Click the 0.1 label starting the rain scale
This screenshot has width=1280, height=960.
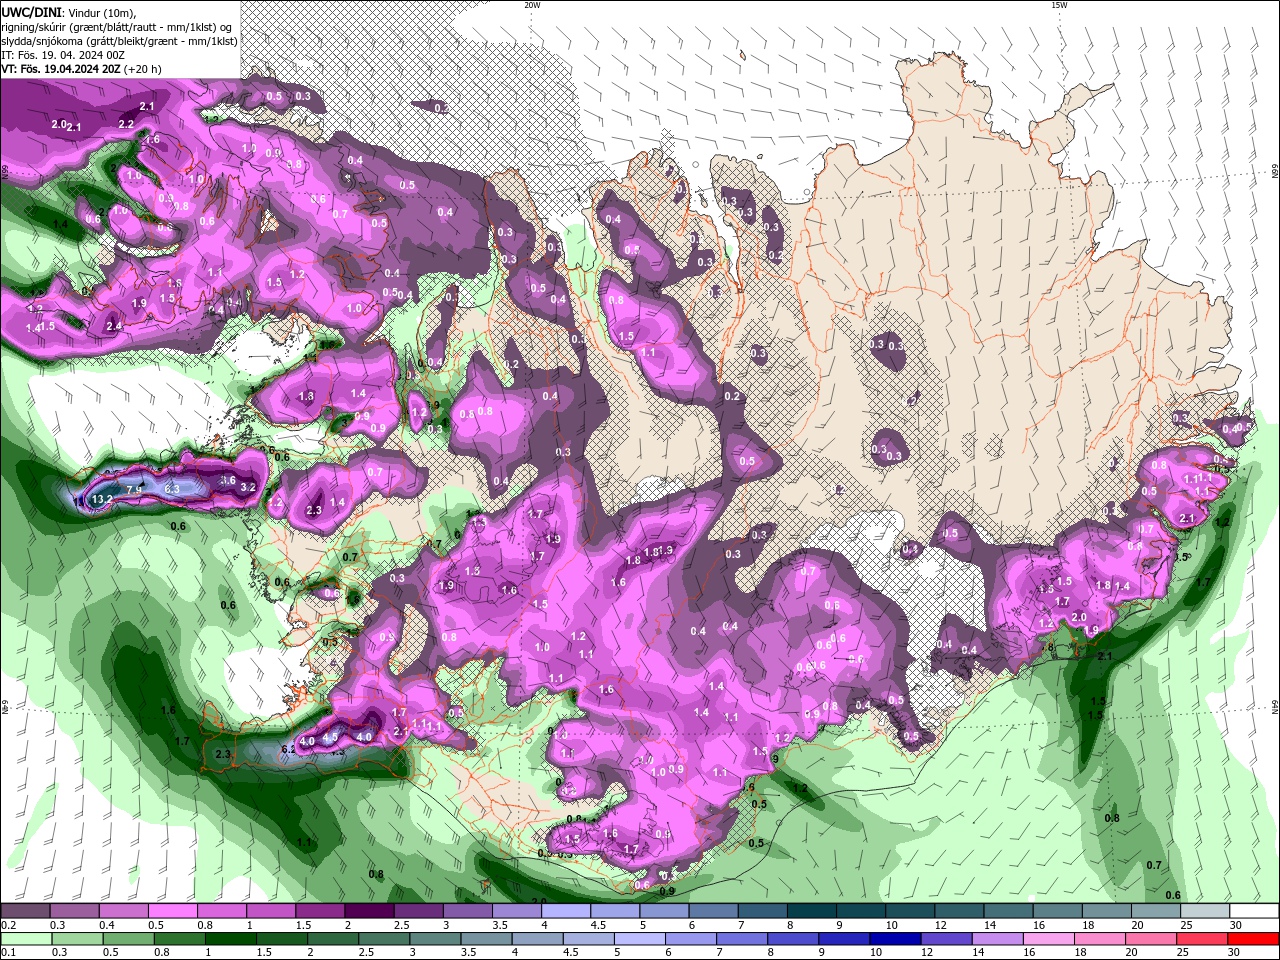[8, 953]
